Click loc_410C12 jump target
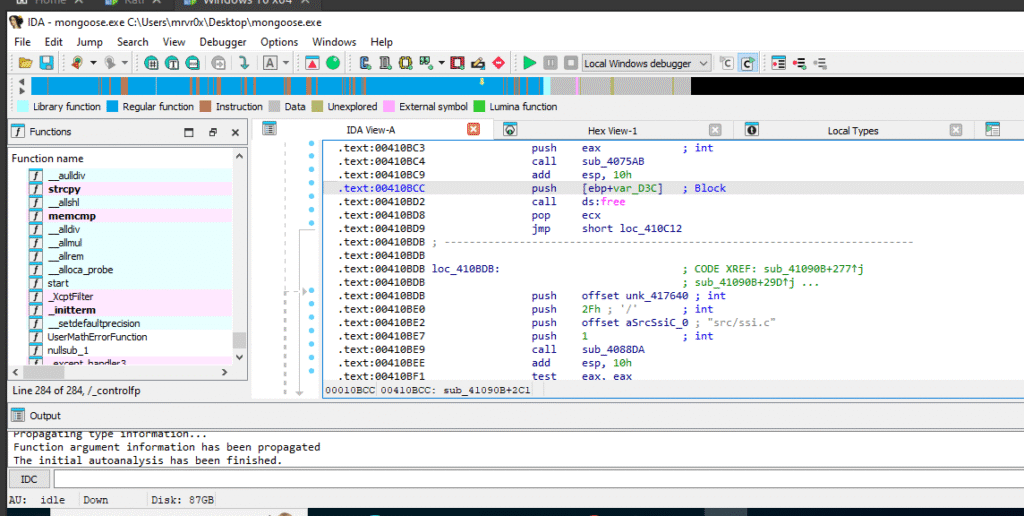The height and width of the screenshot is (516, 1024). point(648,229)
